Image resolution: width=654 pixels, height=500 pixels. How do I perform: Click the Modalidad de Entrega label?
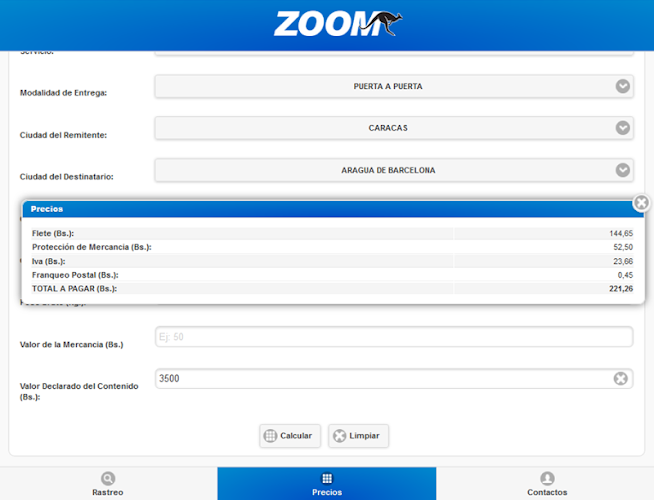click(63, 93)
